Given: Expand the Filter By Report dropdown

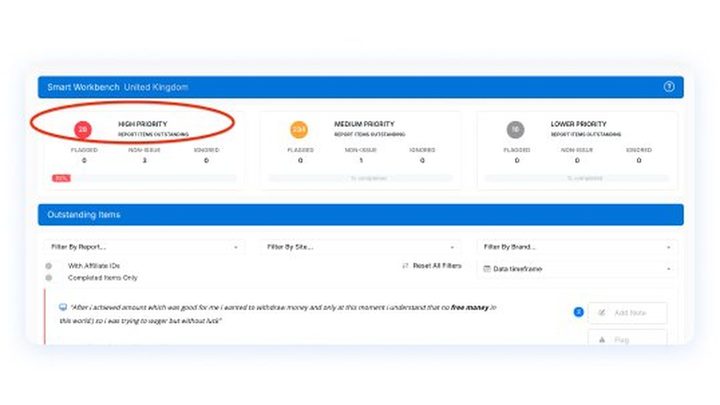Looking at the screenshot, I should (144, 247).
